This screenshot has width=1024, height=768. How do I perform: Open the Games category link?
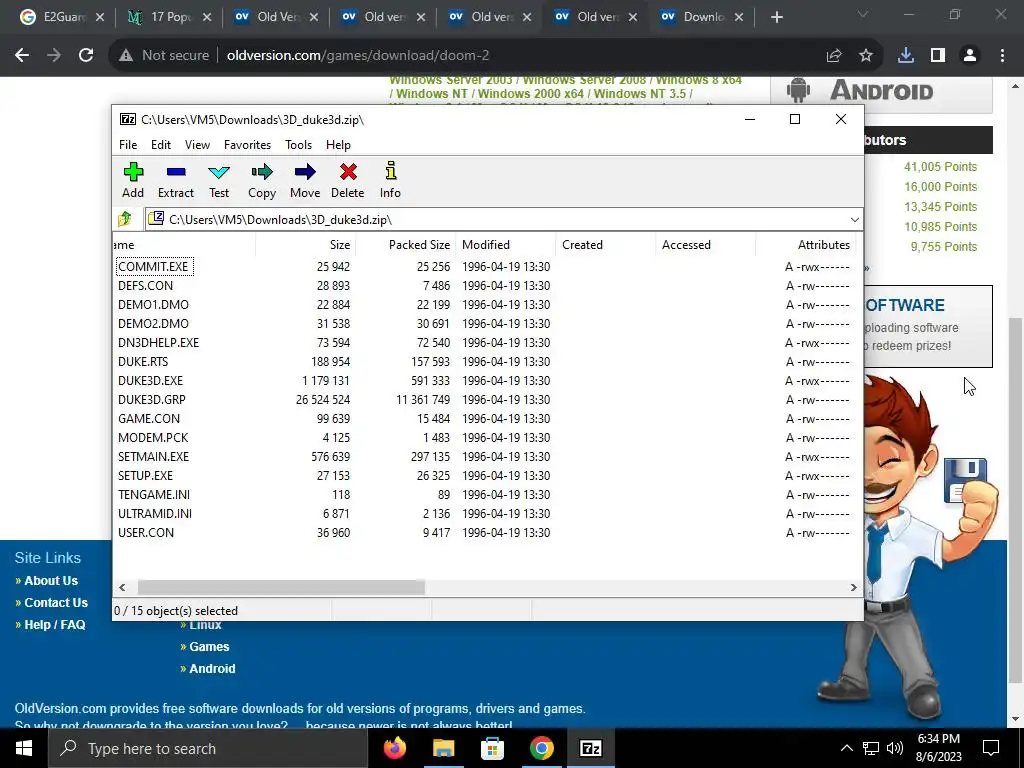pyautogui.click(x=209, y=647)
